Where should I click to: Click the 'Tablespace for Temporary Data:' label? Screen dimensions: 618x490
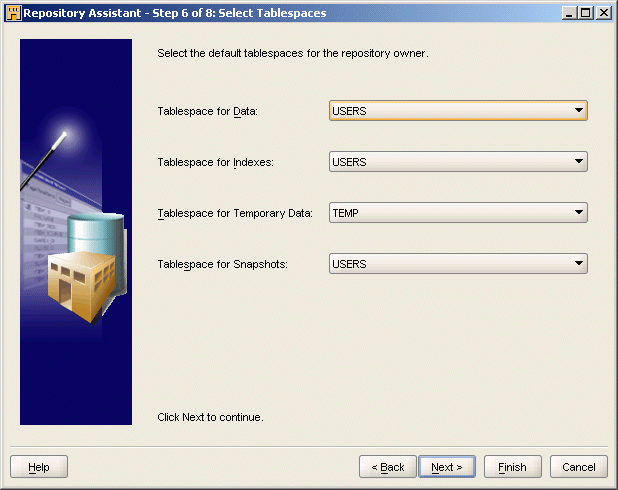[235, 213]
